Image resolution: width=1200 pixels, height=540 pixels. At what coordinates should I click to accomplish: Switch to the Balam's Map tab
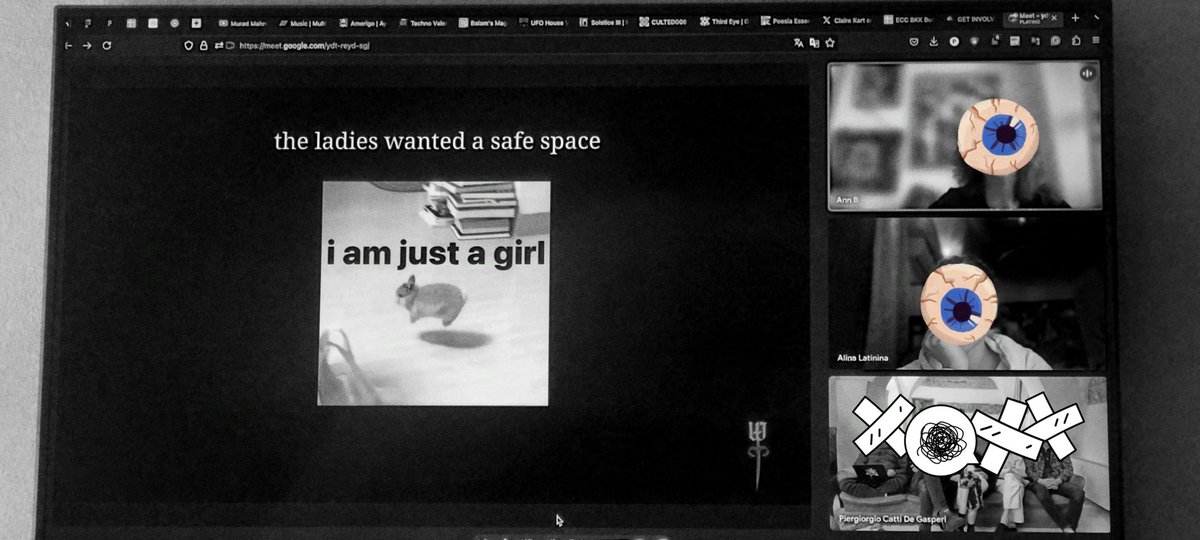483,22
